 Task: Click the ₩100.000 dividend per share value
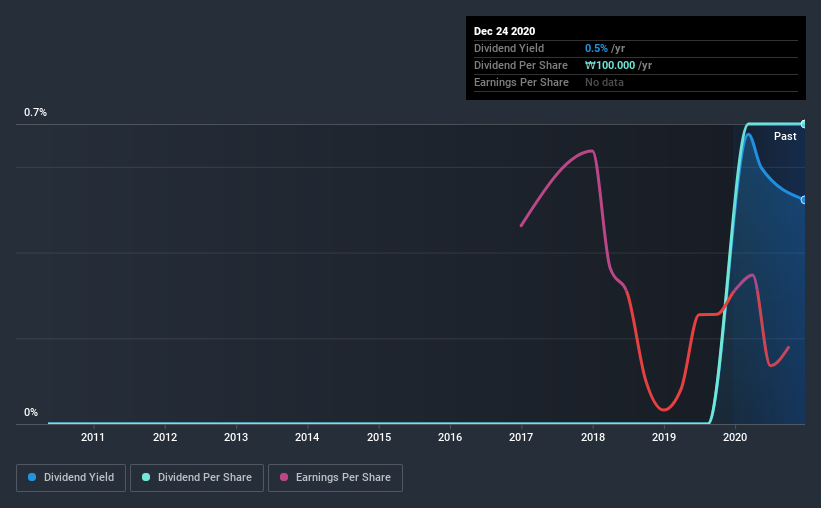tap(610, 65)
